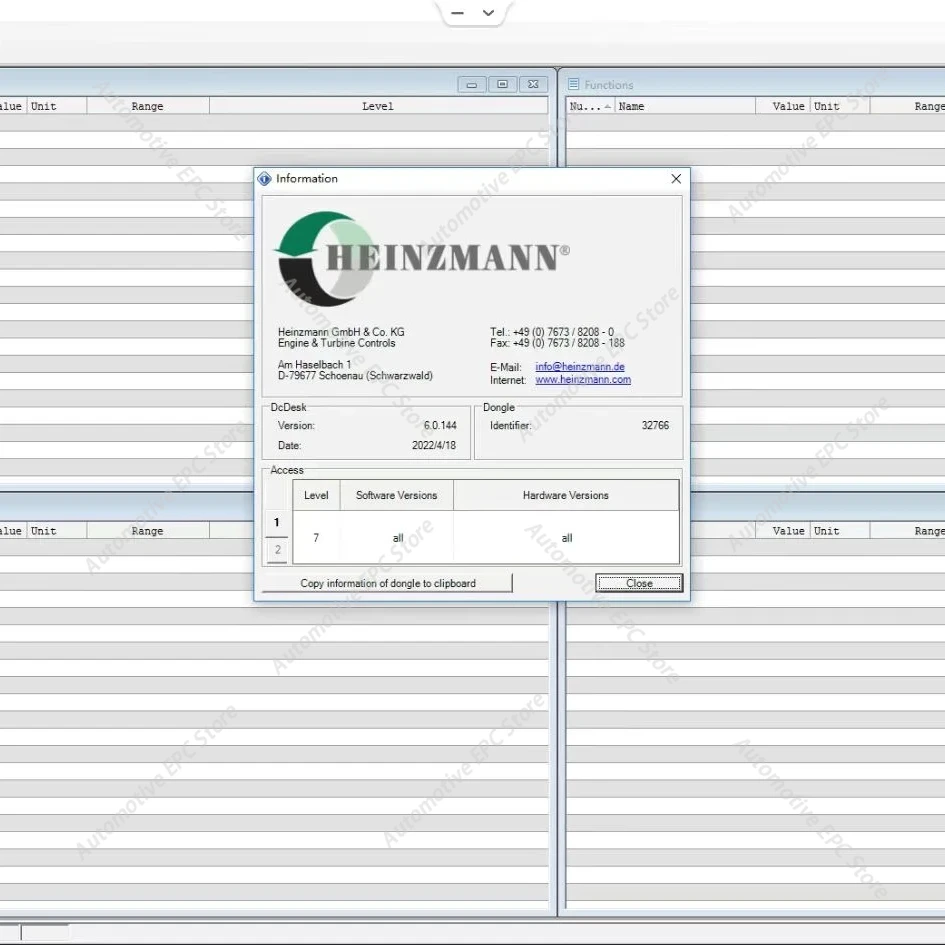Click the D-79677 Schoenau address line
Screen dimensions: 945x945
click(356, 375)
